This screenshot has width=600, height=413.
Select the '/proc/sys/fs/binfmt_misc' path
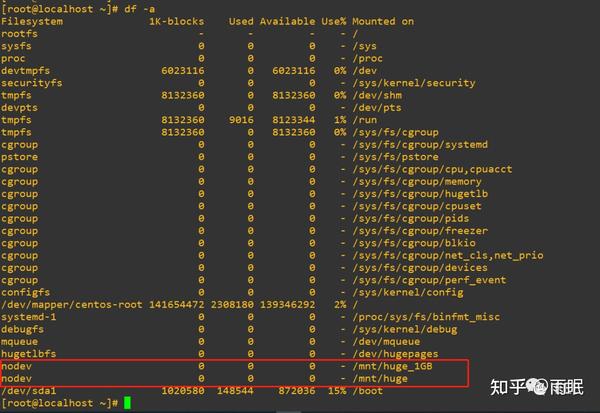pyautogui.click(x=426, y=317)
